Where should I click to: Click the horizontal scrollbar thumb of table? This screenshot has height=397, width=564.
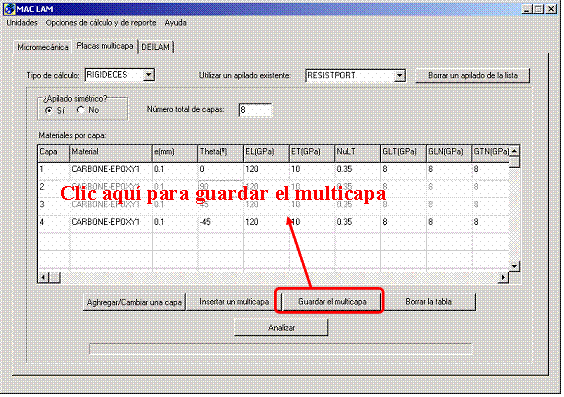click(55, 277)
